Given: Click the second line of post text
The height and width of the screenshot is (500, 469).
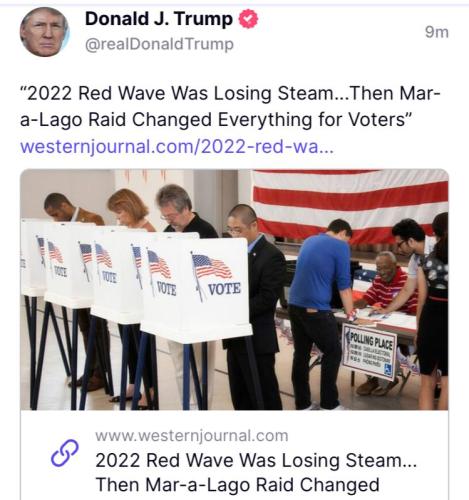Looking at the screenshot, I should point(216,120).
